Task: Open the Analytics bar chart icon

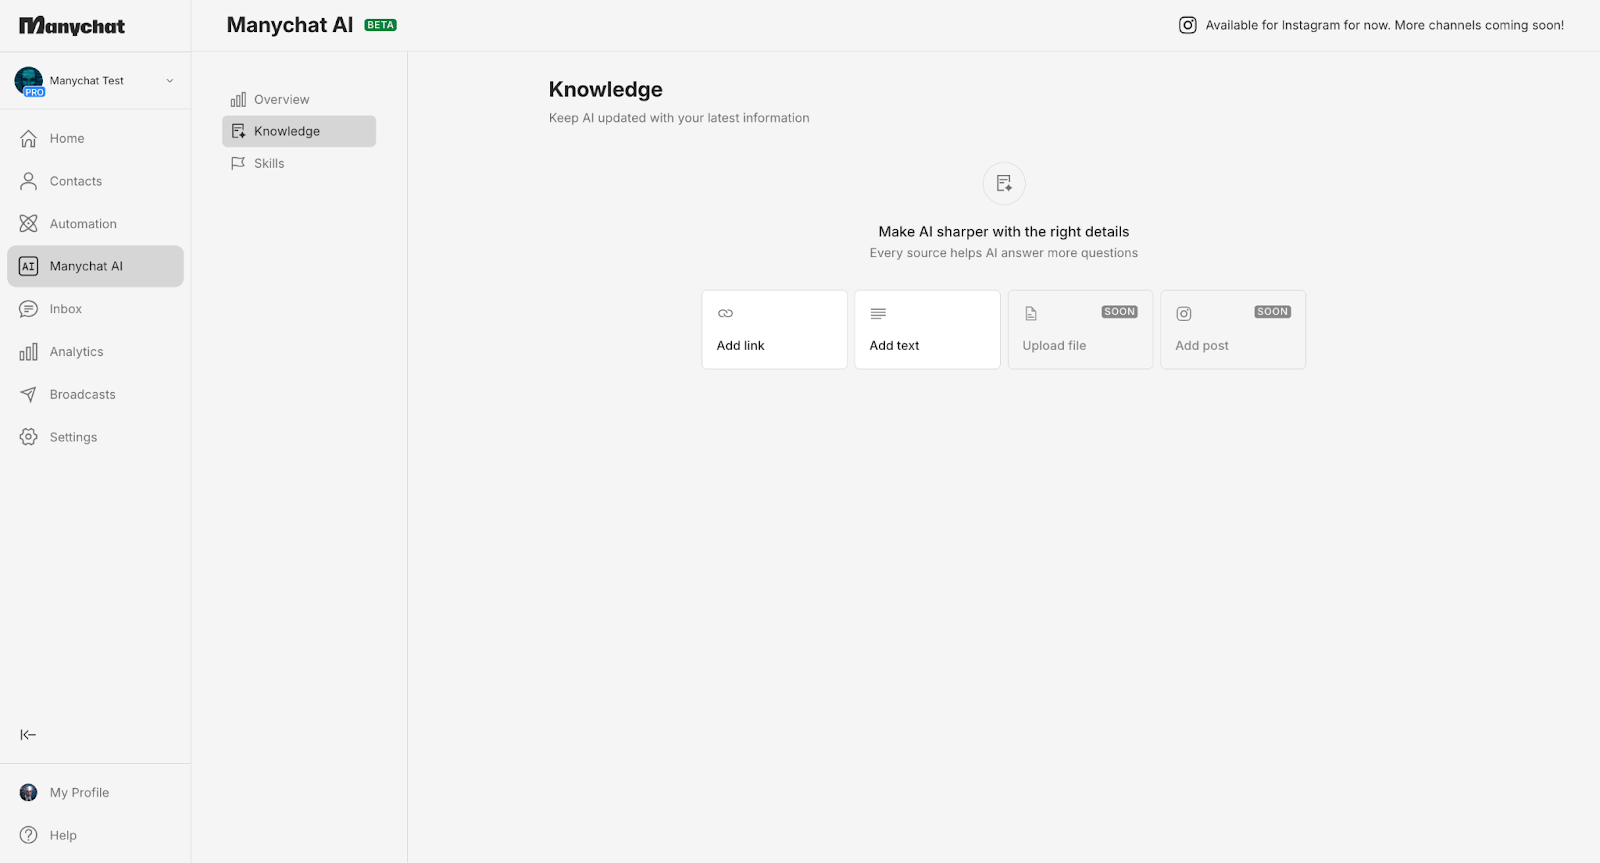Action: (x=29, y=352)
